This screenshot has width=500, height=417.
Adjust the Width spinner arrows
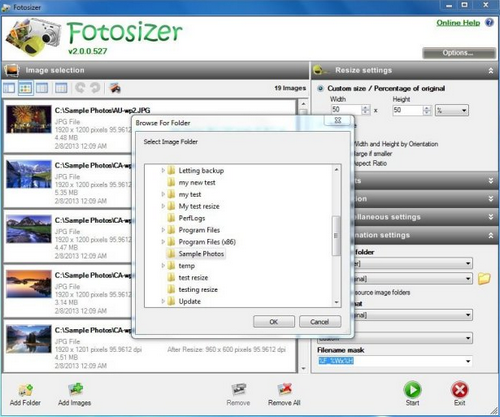[366, 110]
